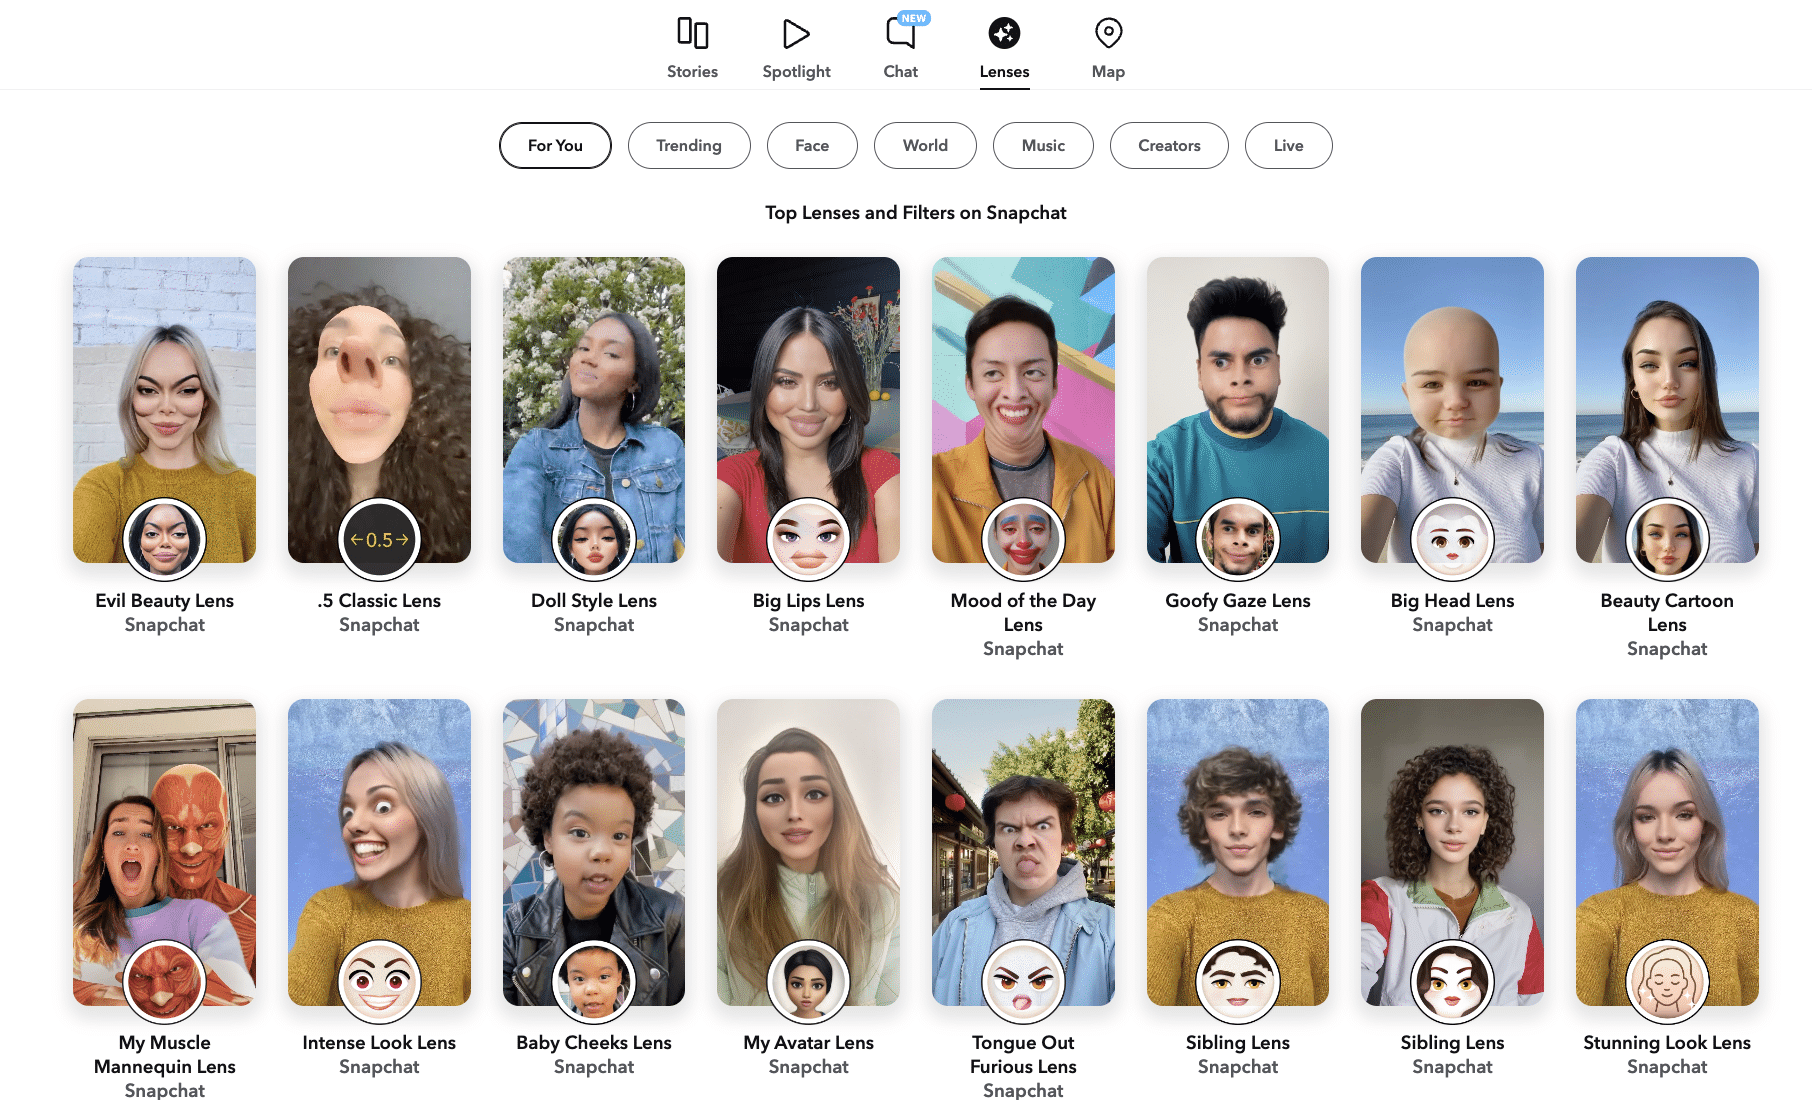Click the Tongue Out Furious round icon
The width and height of the screenshot is (1812, 1100).
pyautogui.click(x=1023, y=982)
